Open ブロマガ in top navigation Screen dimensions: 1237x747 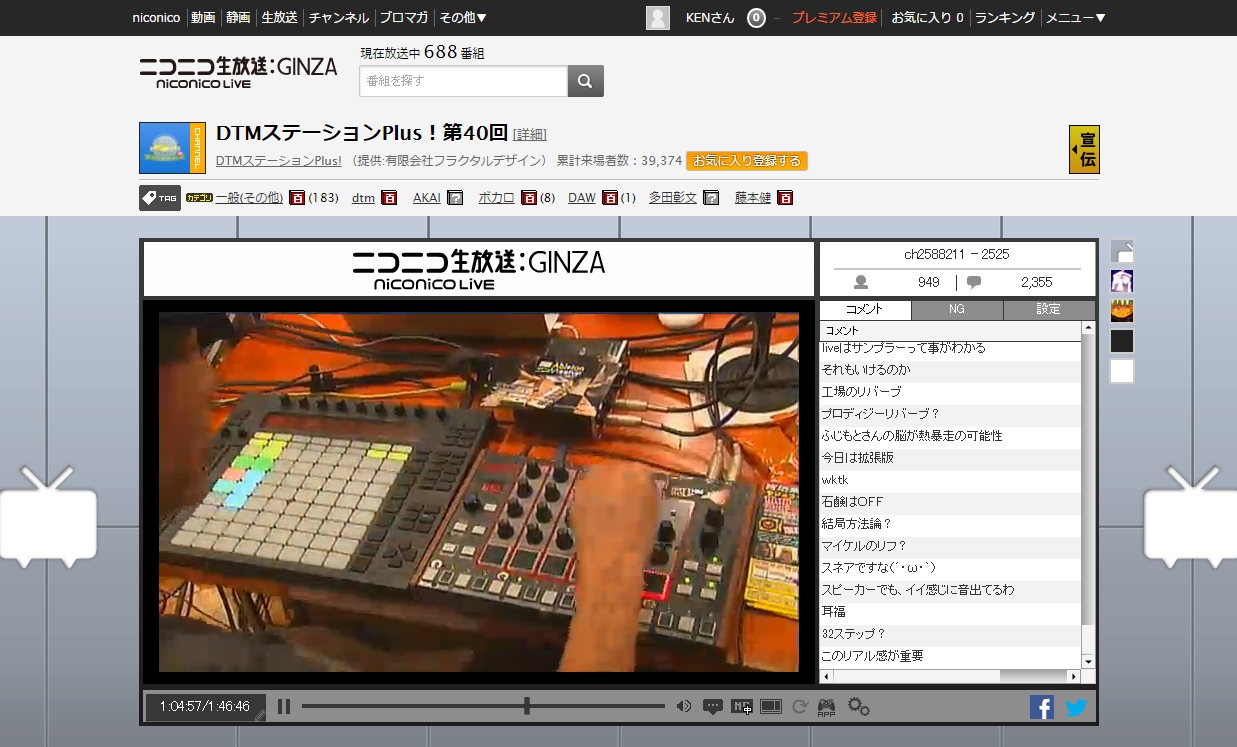point(404,17)
